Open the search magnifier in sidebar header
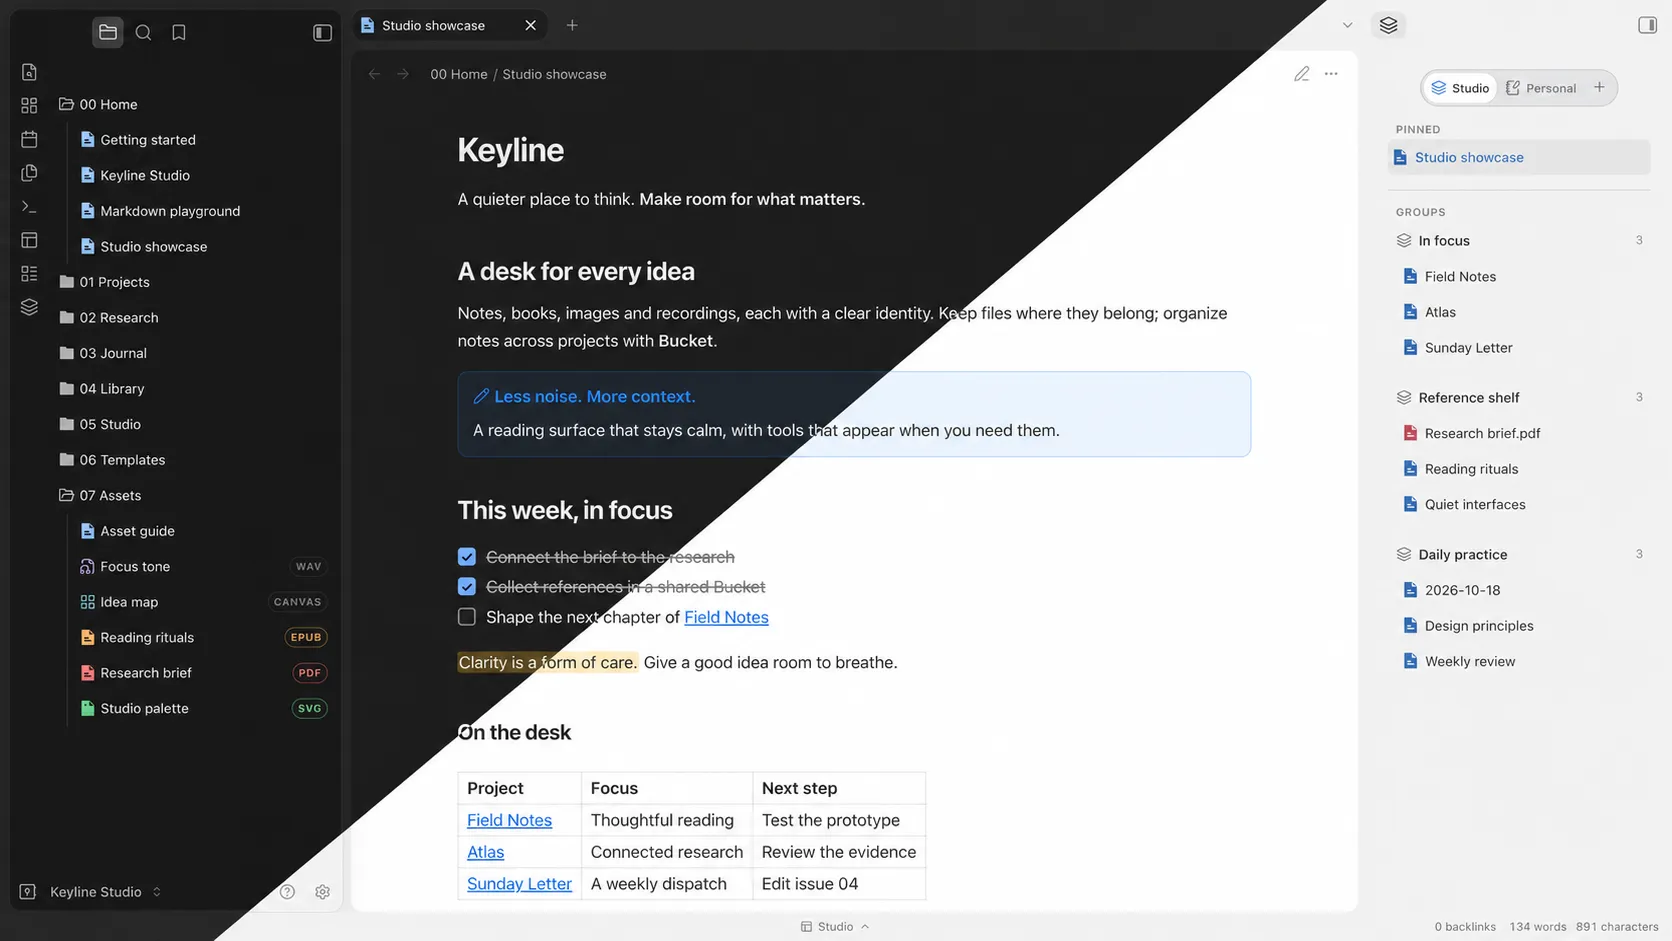 pyautogui.click(x=143, y=32)
